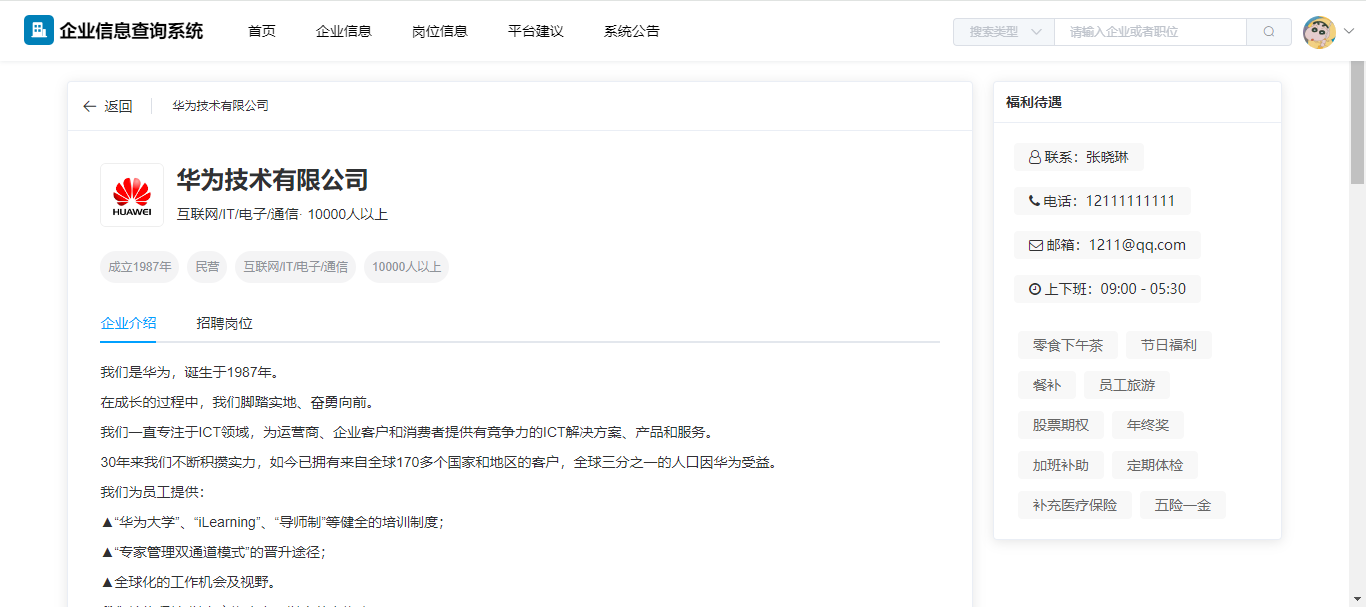This screenshot has height=607, width=1366.
Task: Select the 平台建议 menu item
Action: 536,31
